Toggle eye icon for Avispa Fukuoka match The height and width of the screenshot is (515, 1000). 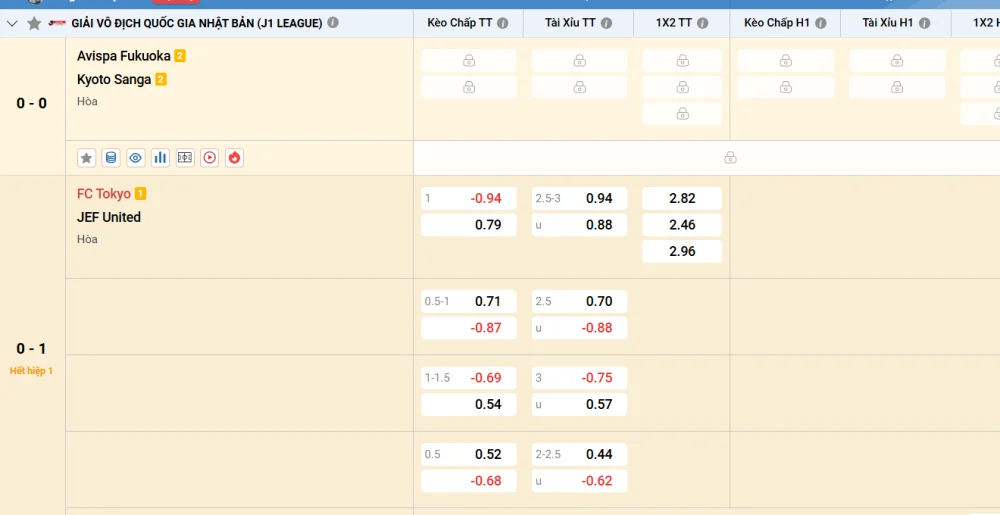[x=135, y=158]
